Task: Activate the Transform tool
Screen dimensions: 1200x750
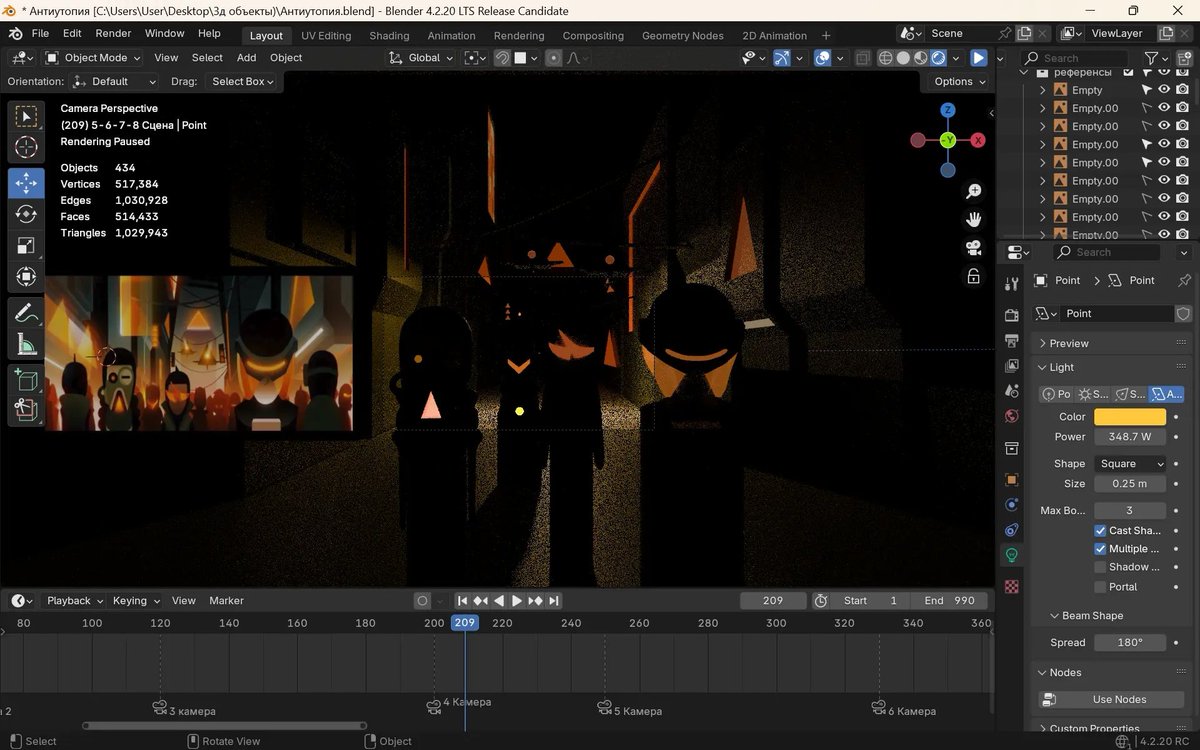Action: point(26,276)
